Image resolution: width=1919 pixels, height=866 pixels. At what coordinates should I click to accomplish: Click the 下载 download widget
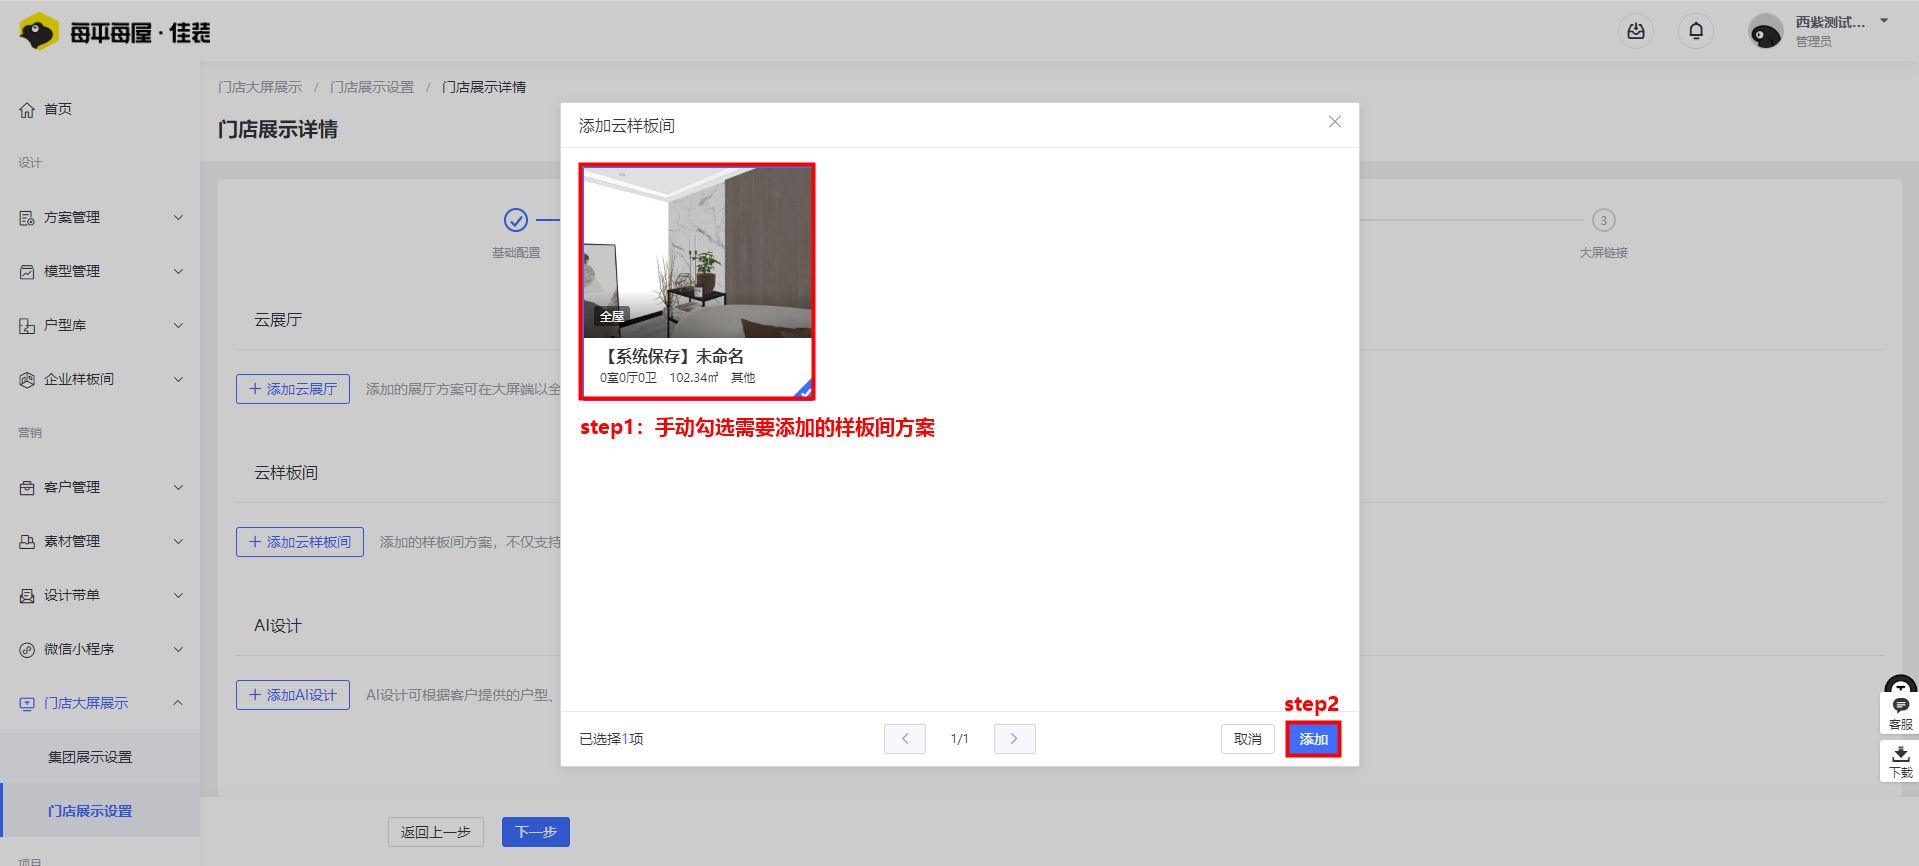pos(1900,762)
